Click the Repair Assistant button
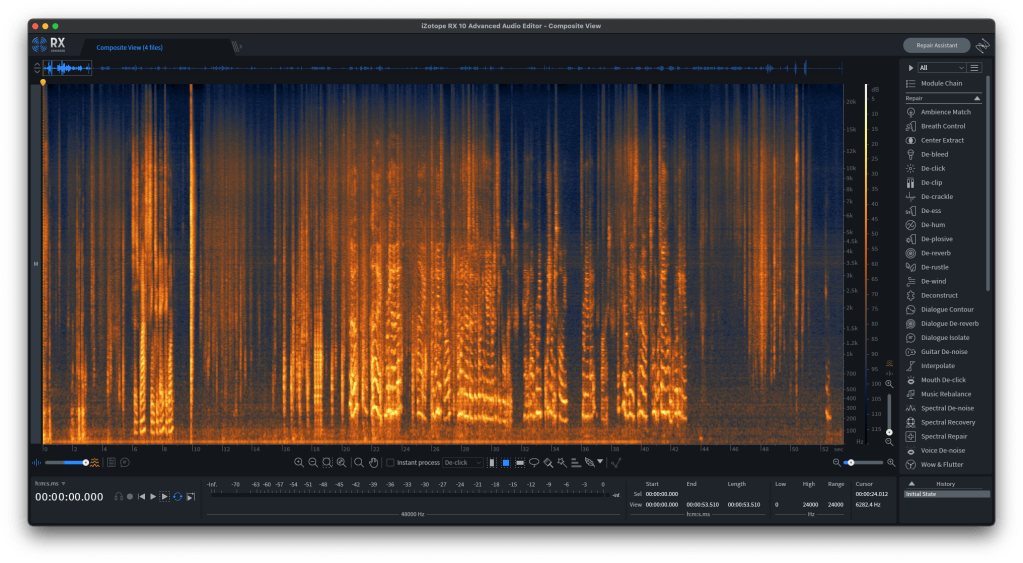 click(x=936, y=45)
